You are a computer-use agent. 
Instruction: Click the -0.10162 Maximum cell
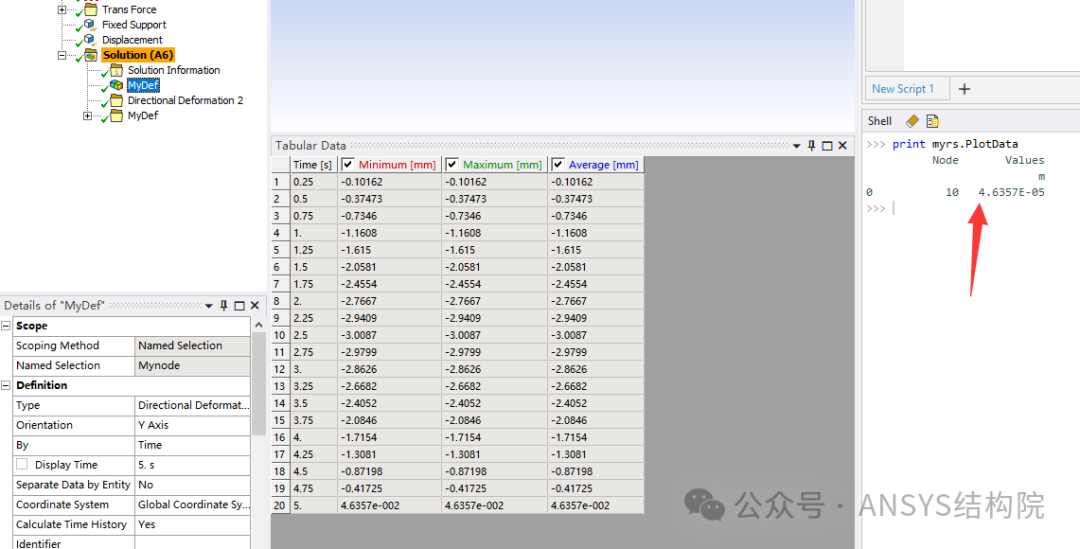coord(495,182)
